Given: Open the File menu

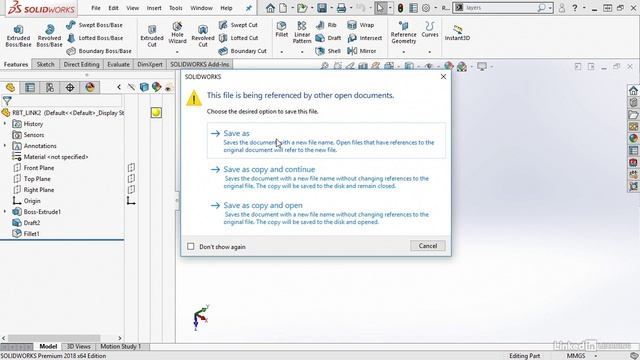Looking at the screenshot, I should tap(96, 8).
